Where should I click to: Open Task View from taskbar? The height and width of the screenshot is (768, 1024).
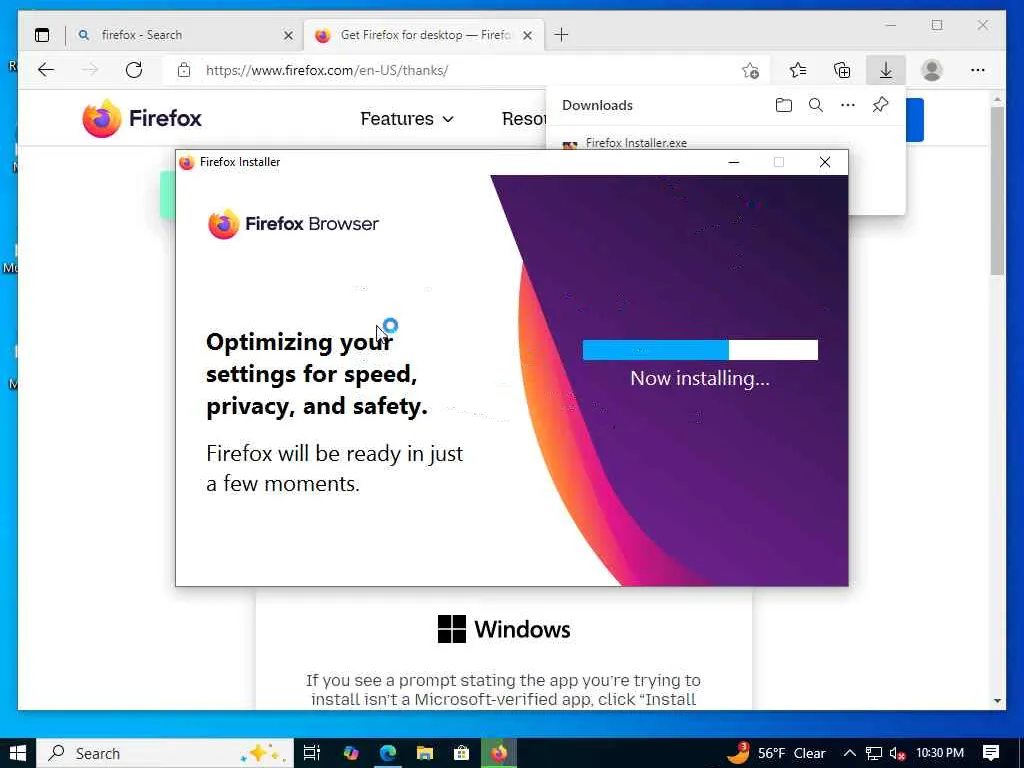click(x=312, y=753)
